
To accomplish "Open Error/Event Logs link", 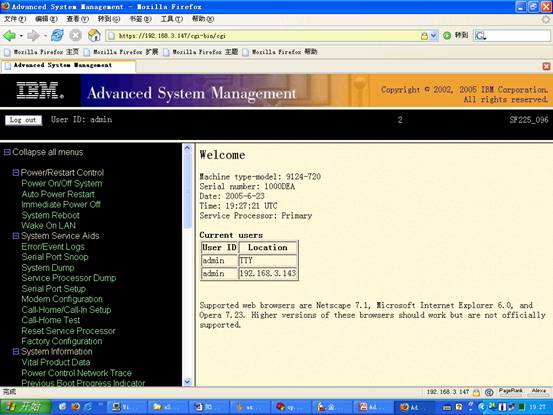I will click(x=53, y=247).
